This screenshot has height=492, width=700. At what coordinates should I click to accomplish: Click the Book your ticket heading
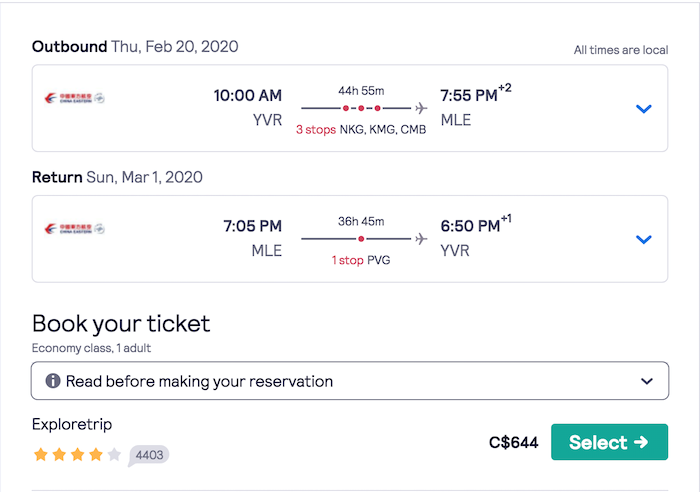(x=121, y=324)
